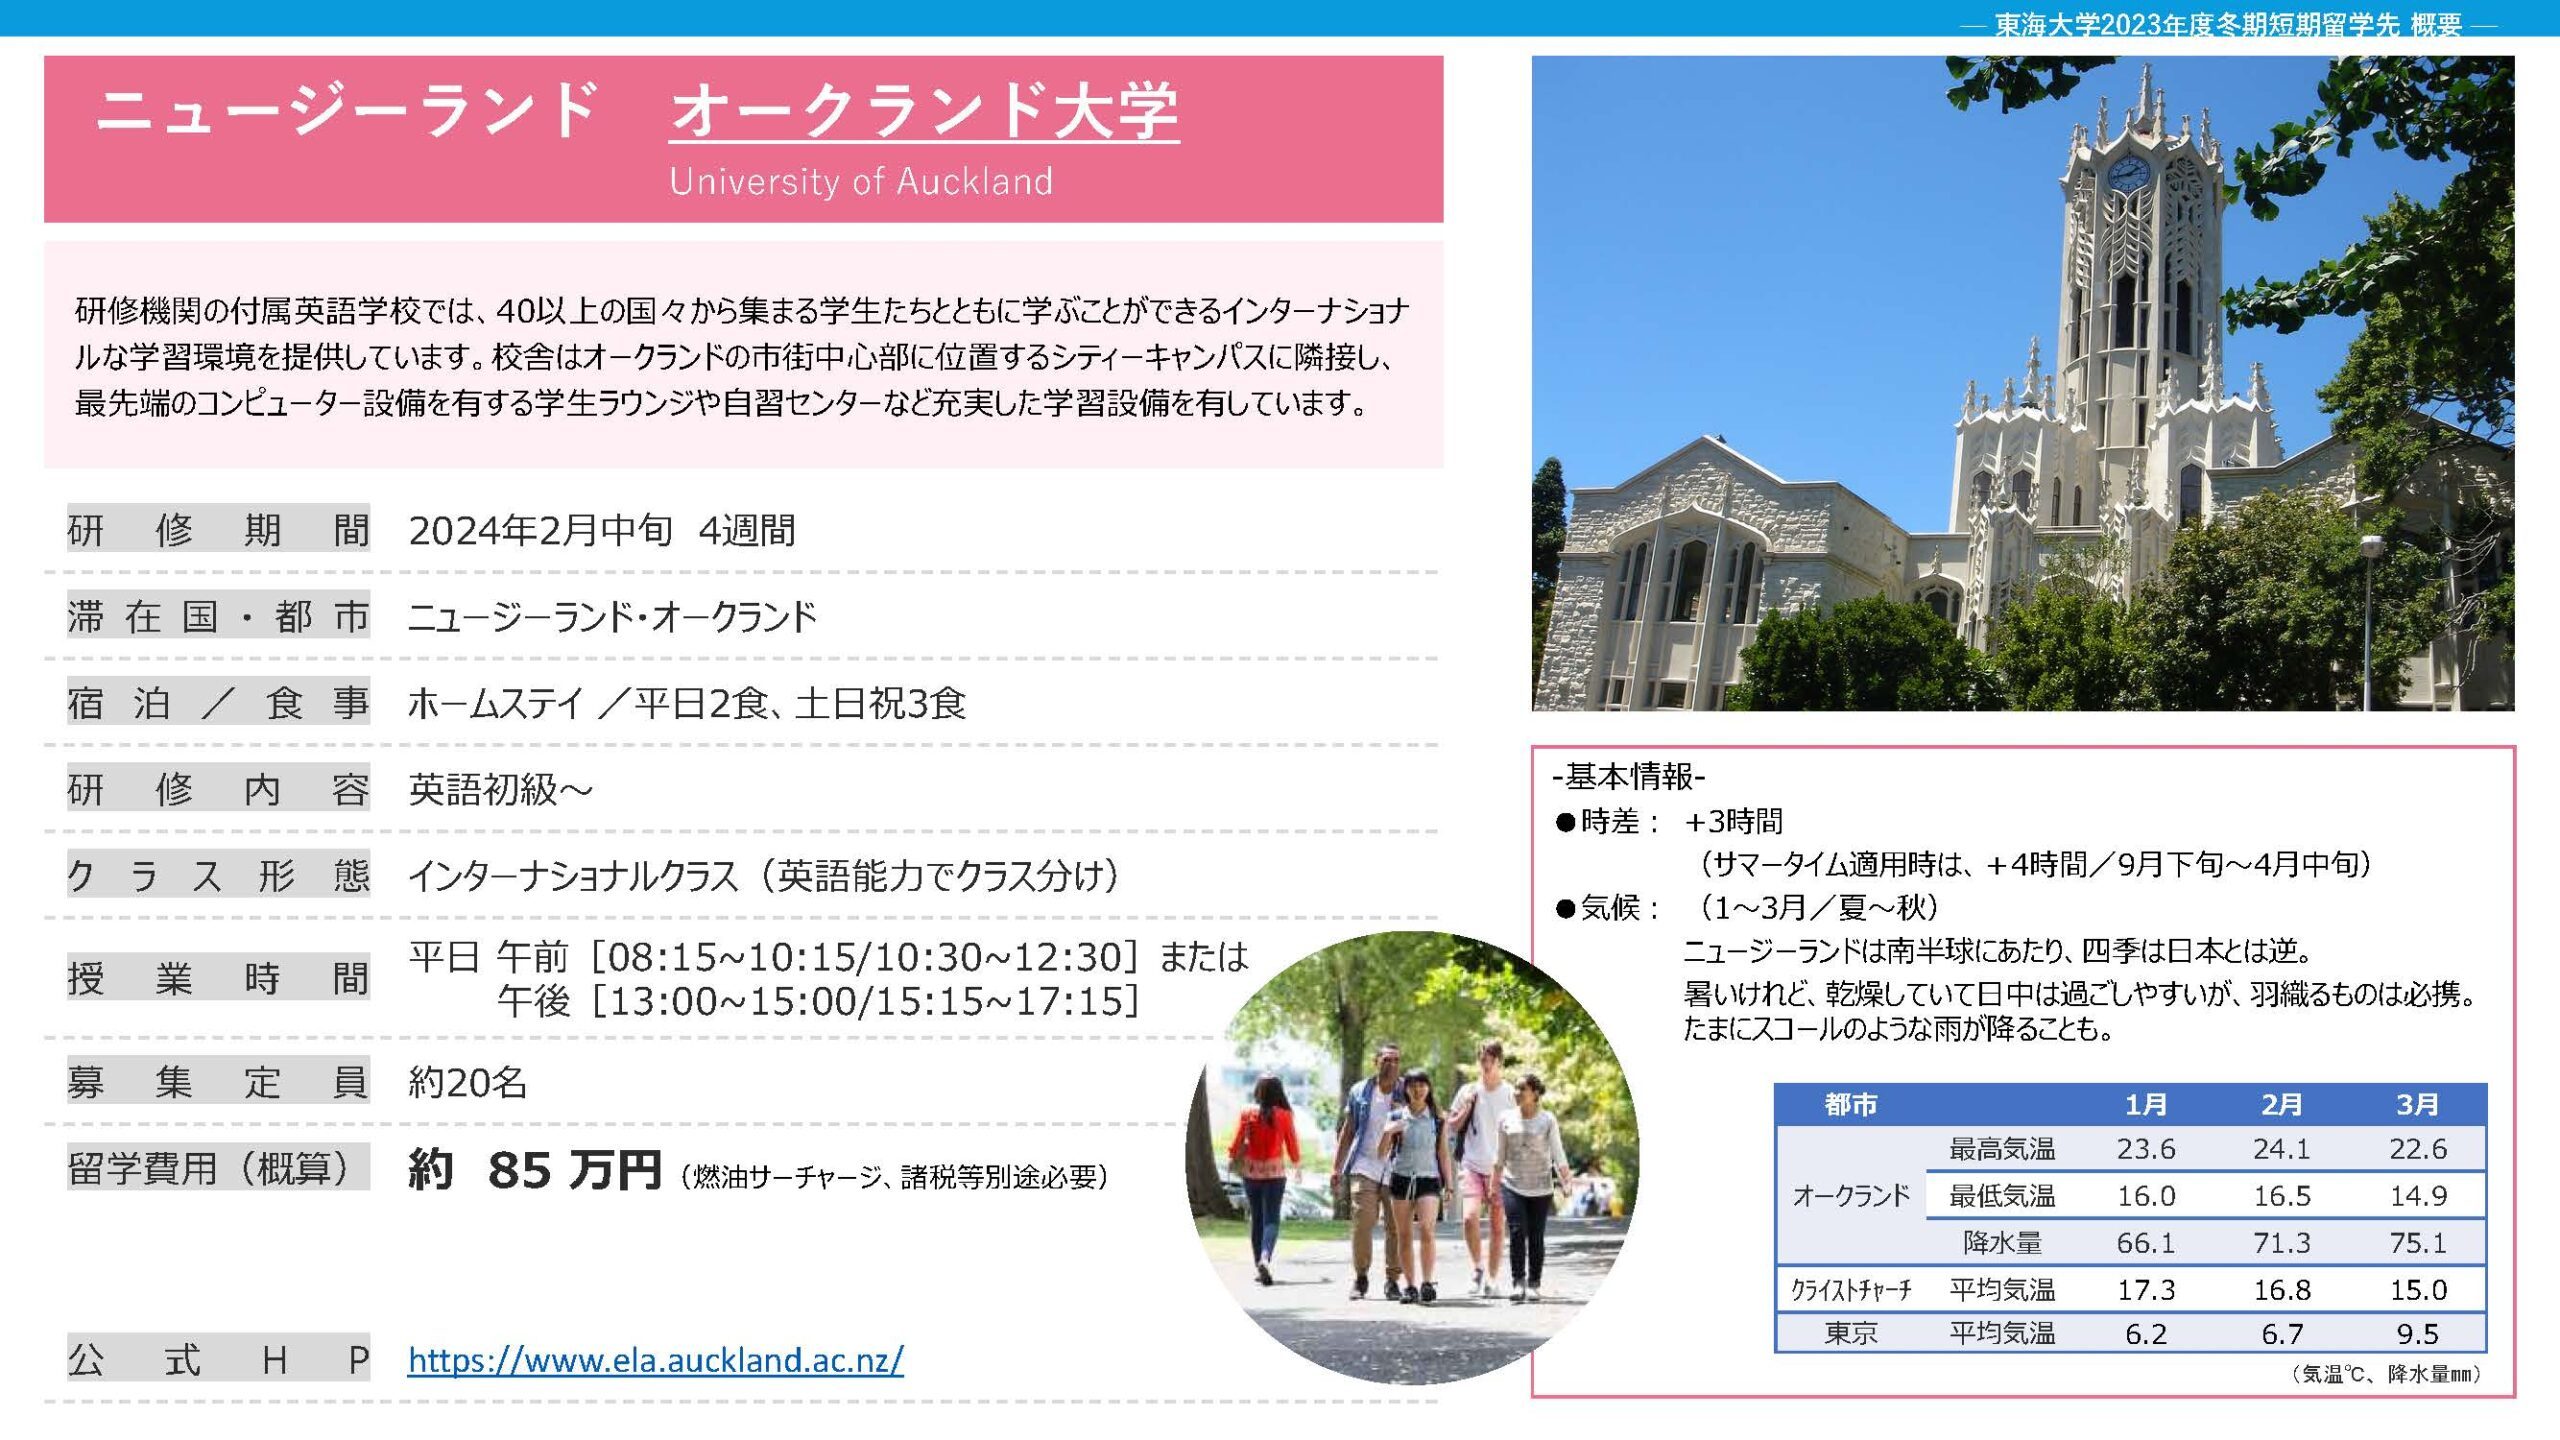Select the クラス形態 label
The height and width of the screenshot is (1440, 2560).
[x=218, y=875]
